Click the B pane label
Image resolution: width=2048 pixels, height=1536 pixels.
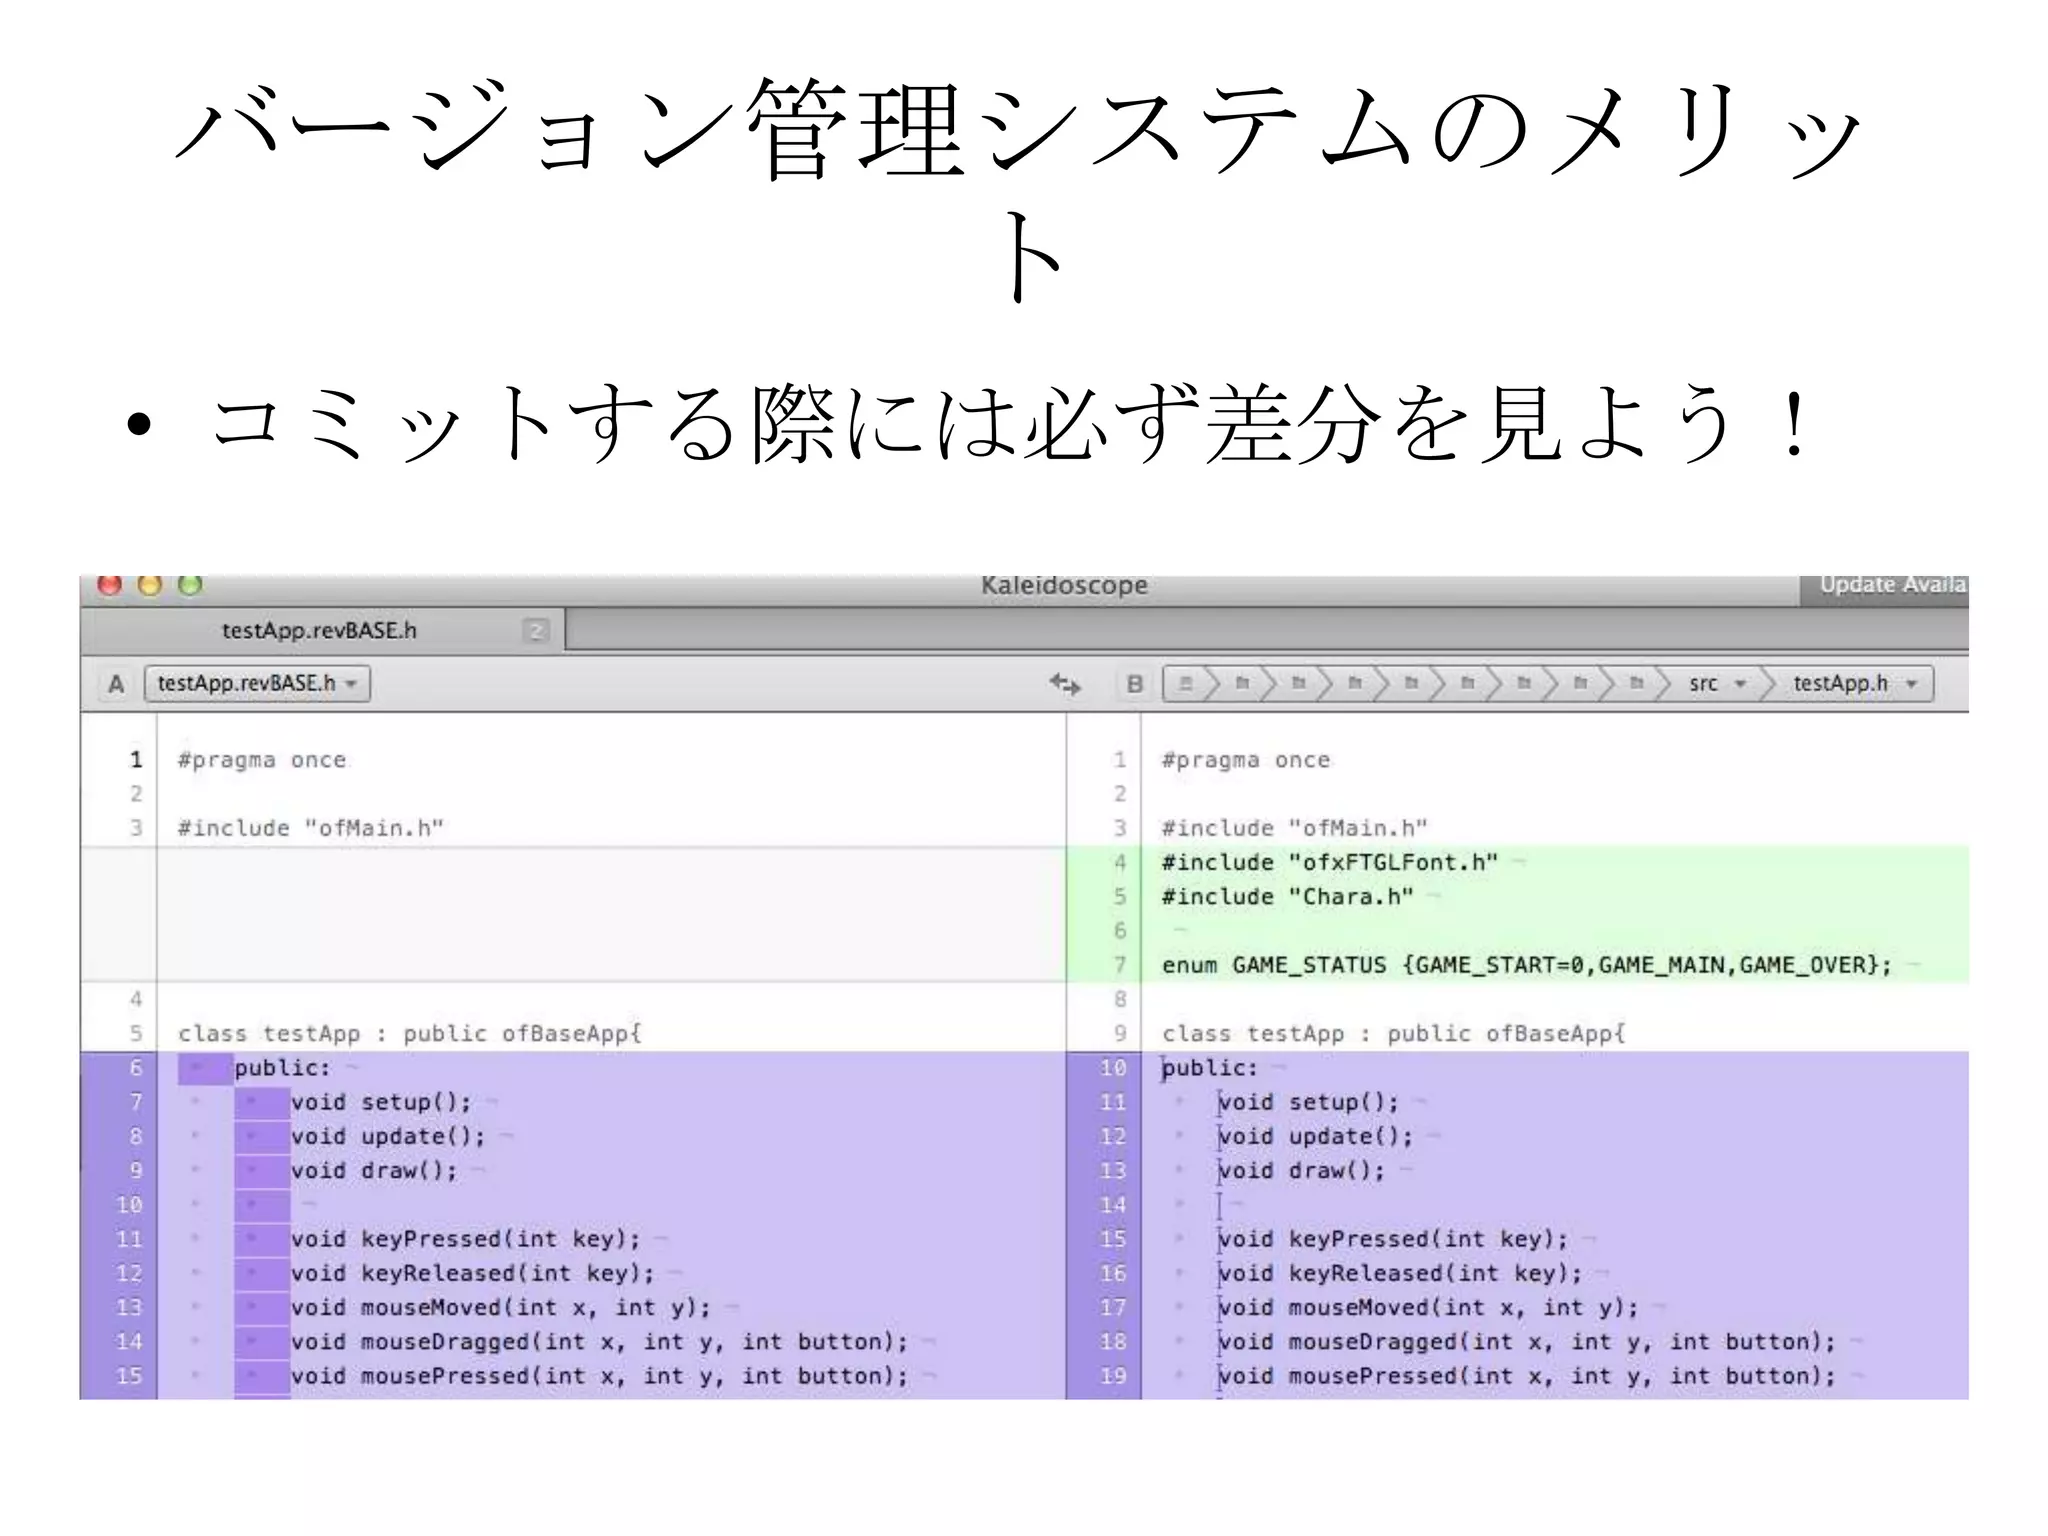coord(1134,685)
